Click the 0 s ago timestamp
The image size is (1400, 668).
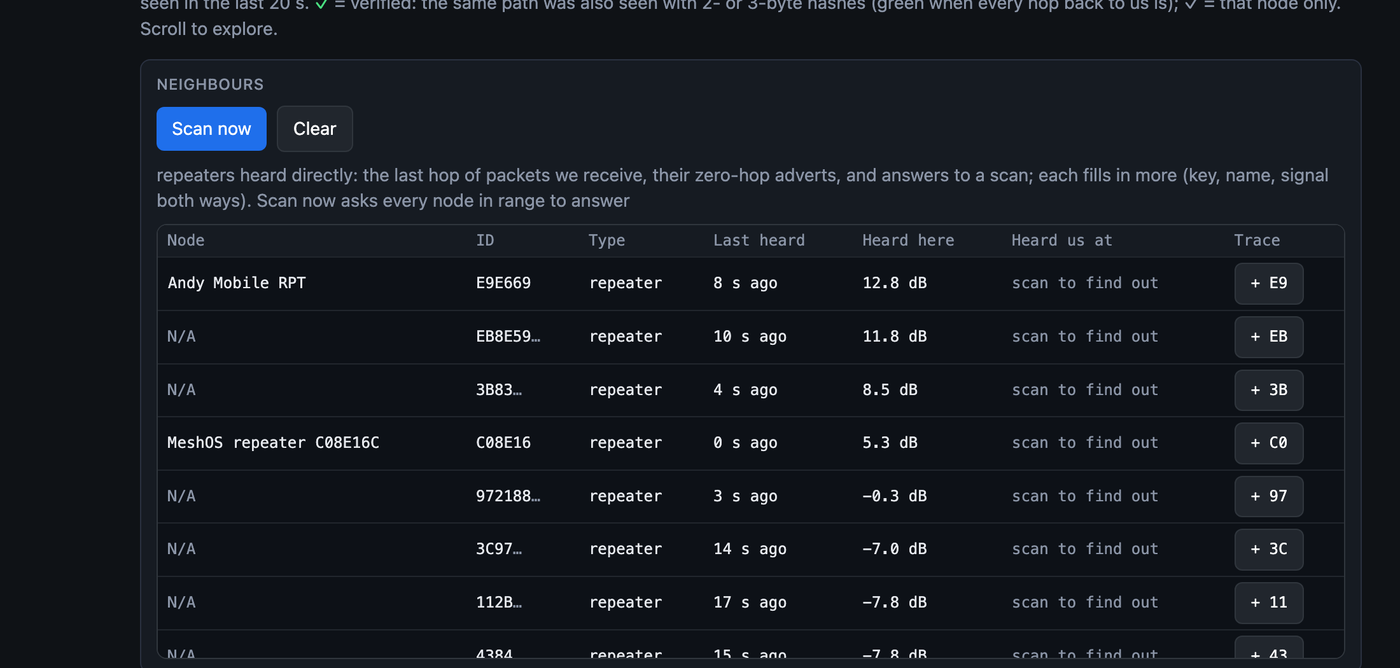point(745,443)
